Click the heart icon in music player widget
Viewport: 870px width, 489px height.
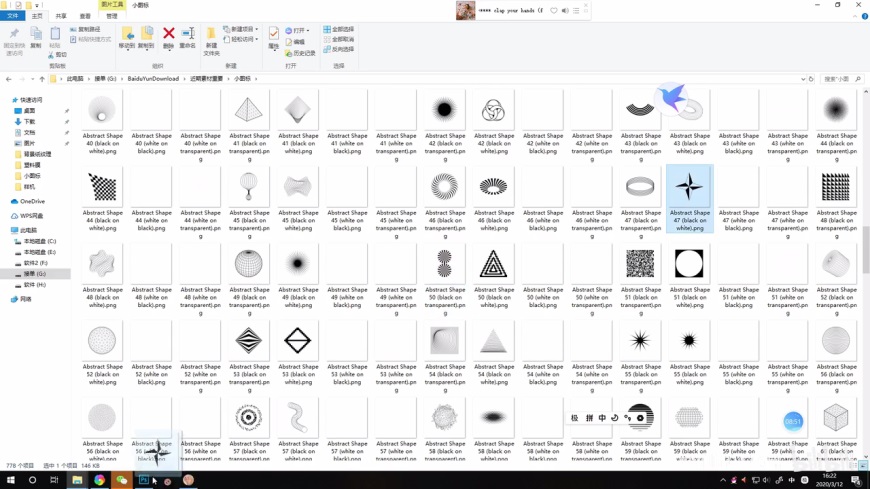[x=553, y=11]
